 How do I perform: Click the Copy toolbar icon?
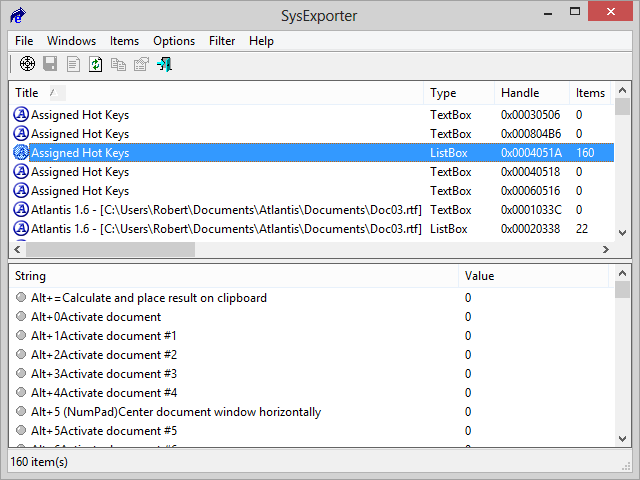119,65
